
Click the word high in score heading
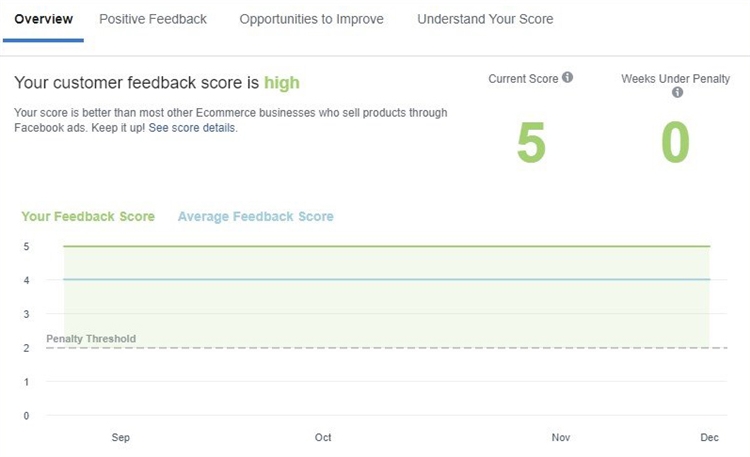click(281, 82)
